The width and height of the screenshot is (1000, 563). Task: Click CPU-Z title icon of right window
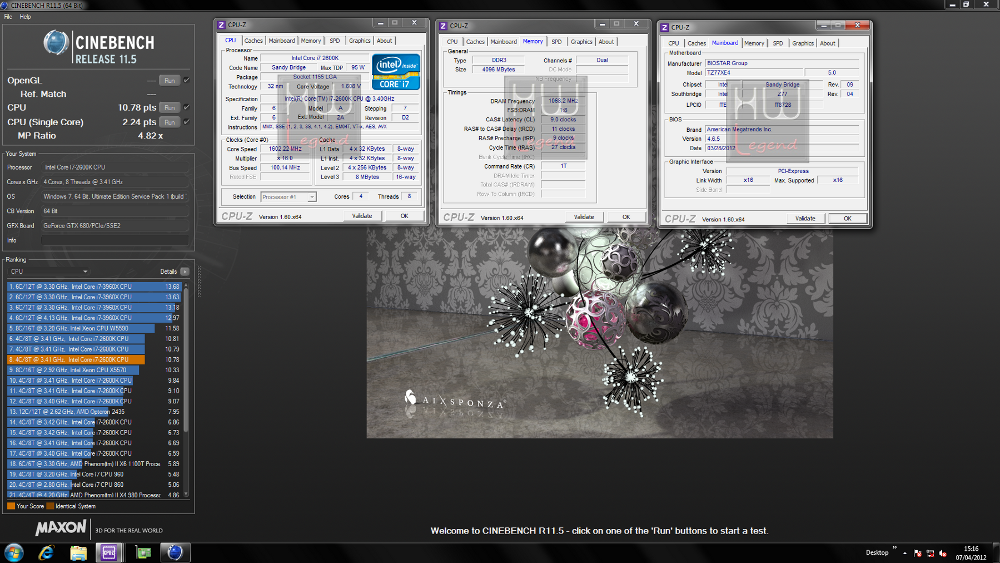(665, 27)
